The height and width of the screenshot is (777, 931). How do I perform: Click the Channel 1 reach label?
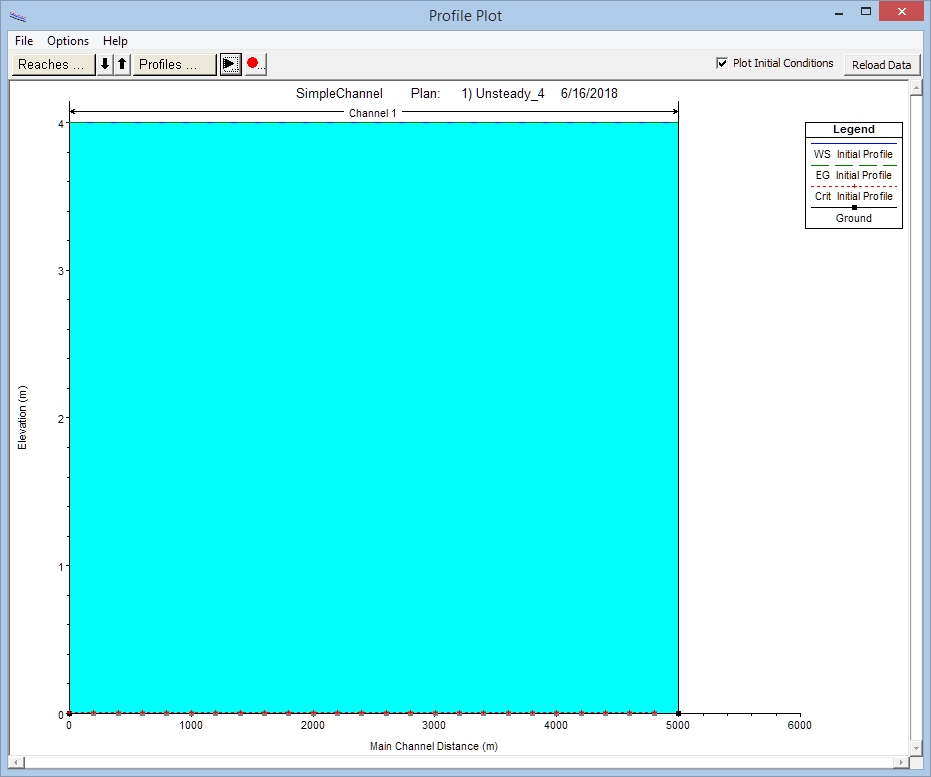click(x=372, y=113)
